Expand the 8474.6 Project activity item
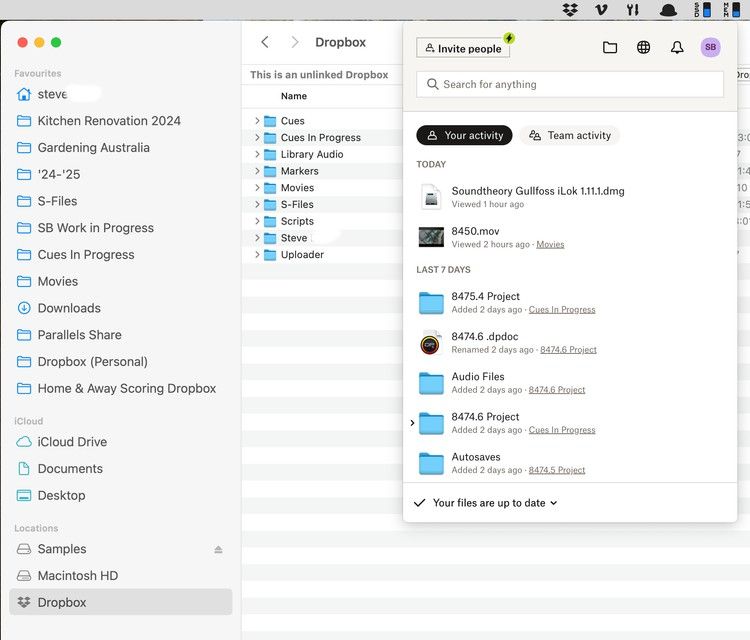 point(412,423)
